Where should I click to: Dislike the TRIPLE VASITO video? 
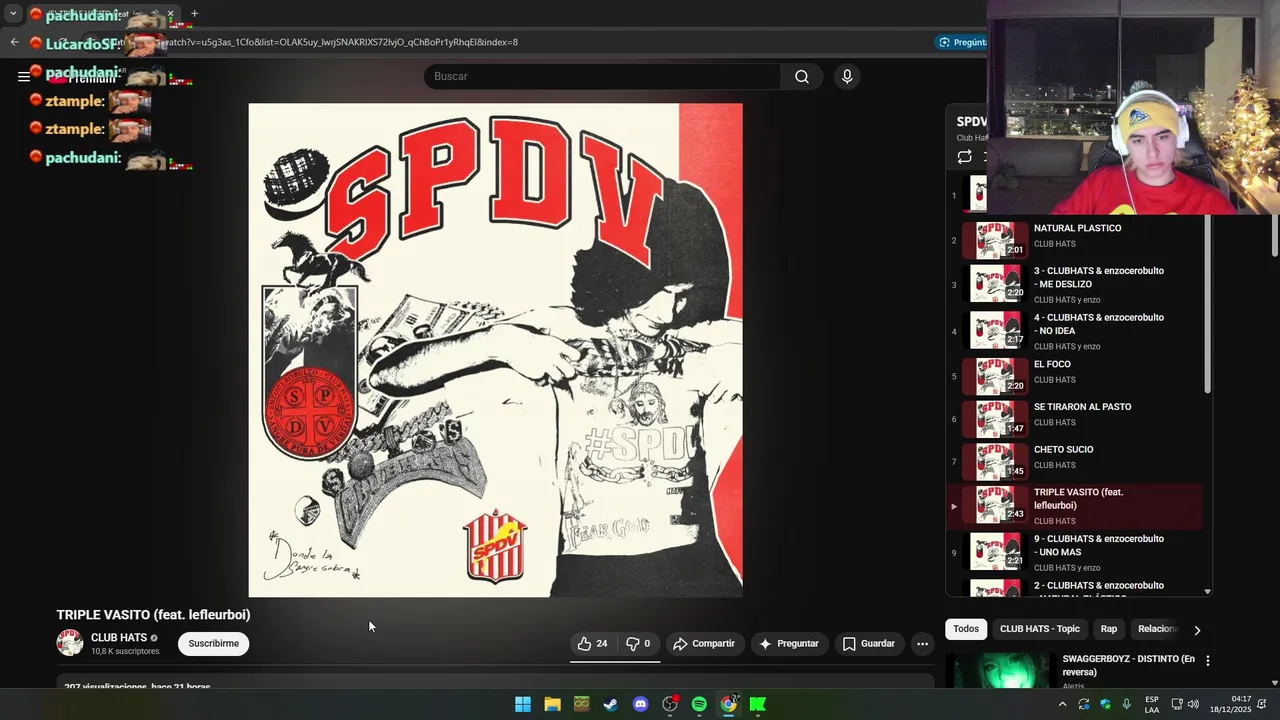coord(638,644)
